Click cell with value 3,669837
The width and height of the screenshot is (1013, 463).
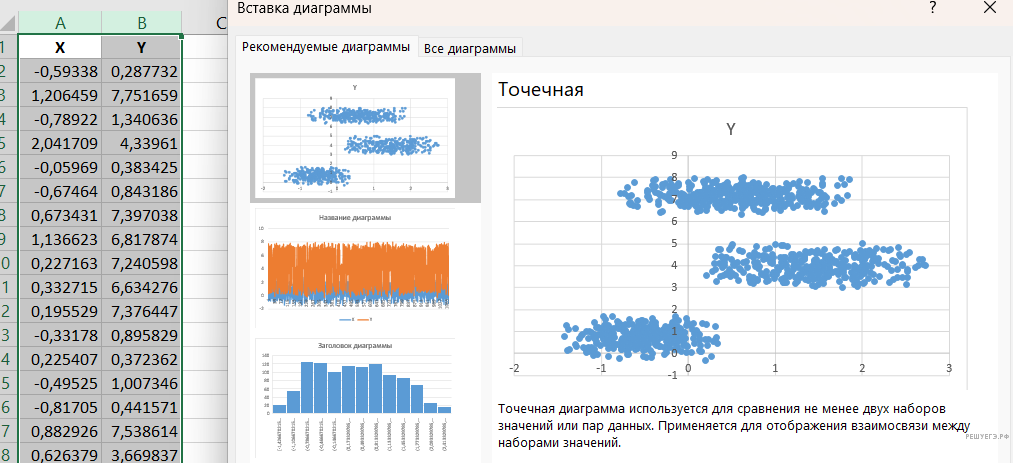point(142,455)
